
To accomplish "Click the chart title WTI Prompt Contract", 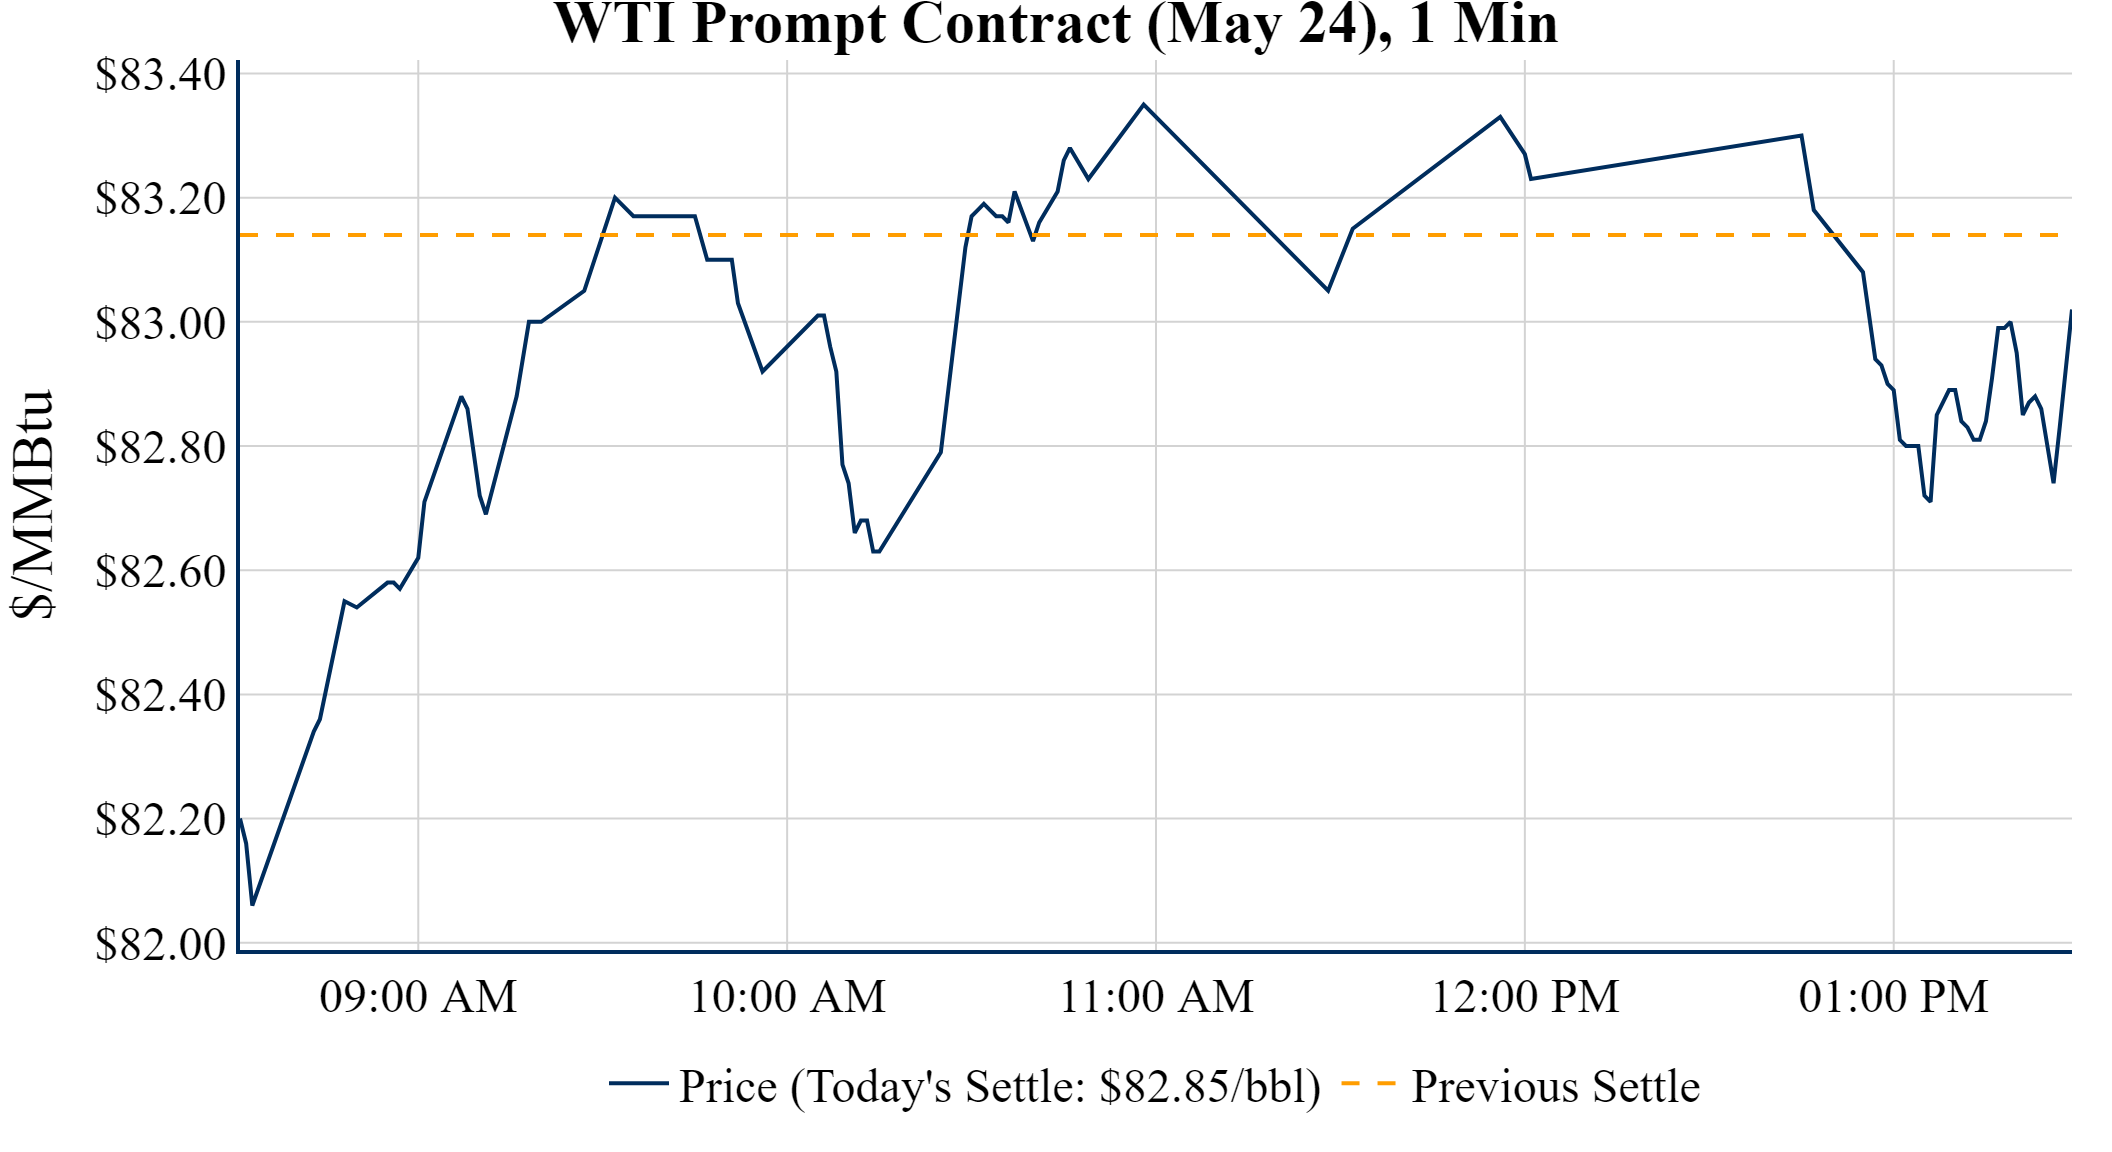I will tap(1055, 24).
